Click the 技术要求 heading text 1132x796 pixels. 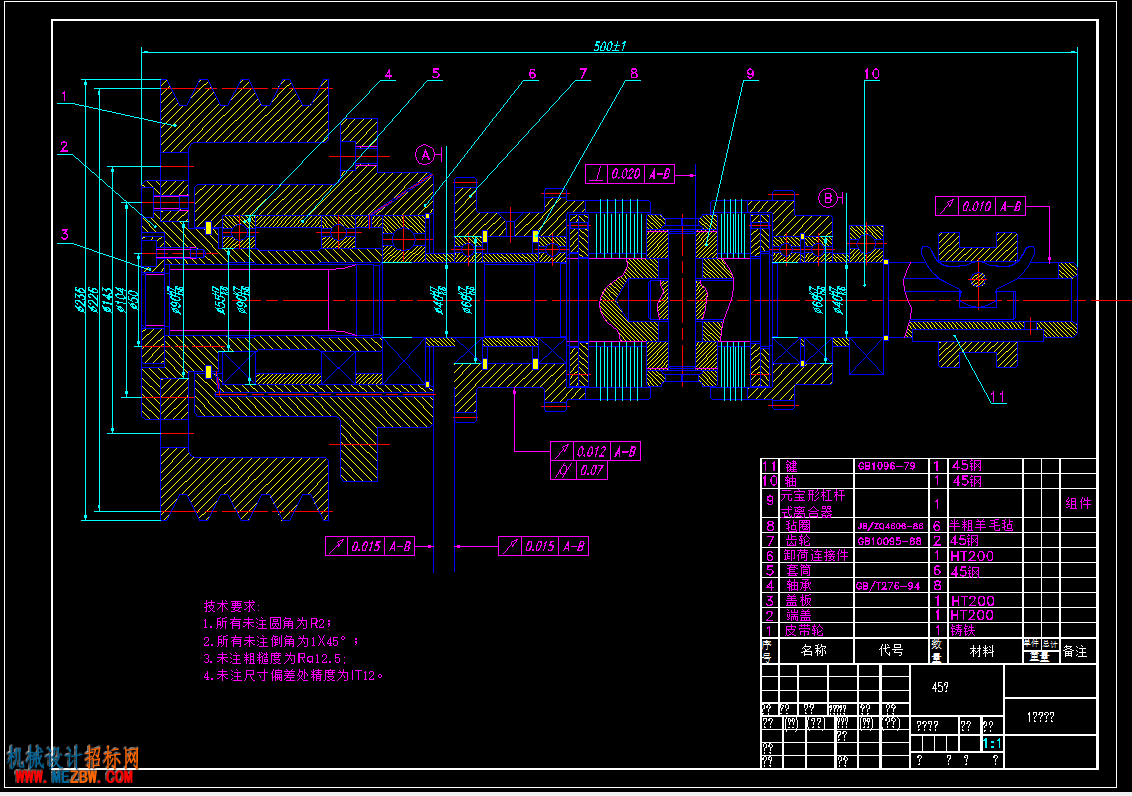pos(231,606)
